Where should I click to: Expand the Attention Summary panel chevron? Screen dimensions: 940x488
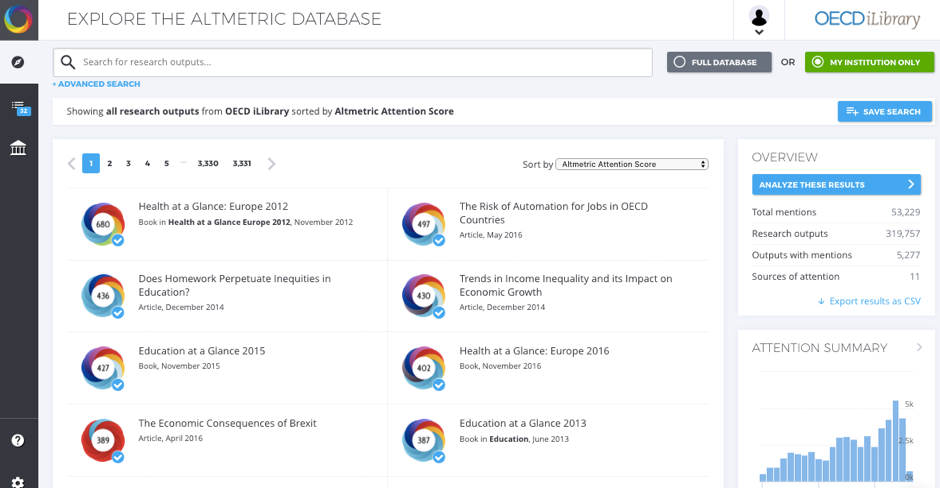(919, 347)
